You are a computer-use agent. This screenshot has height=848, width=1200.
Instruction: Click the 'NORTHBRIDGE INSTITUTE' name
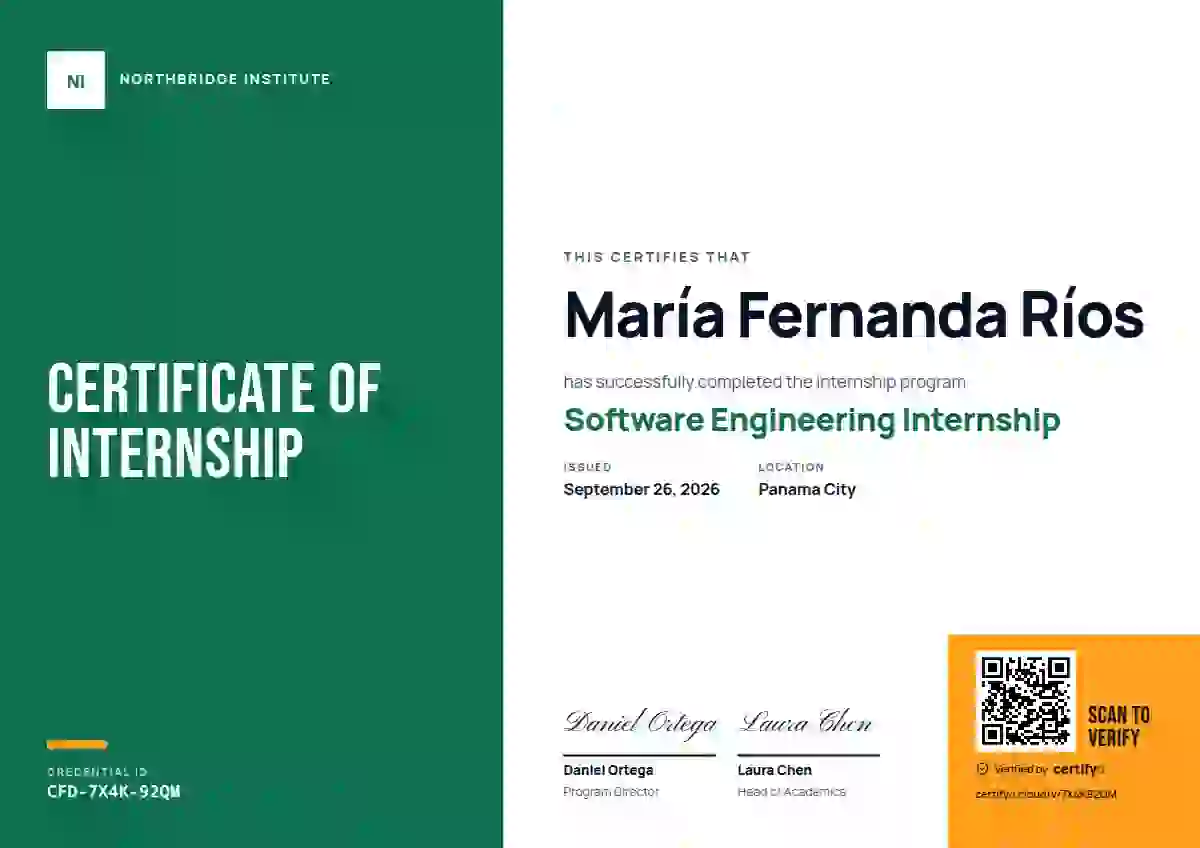225,79
